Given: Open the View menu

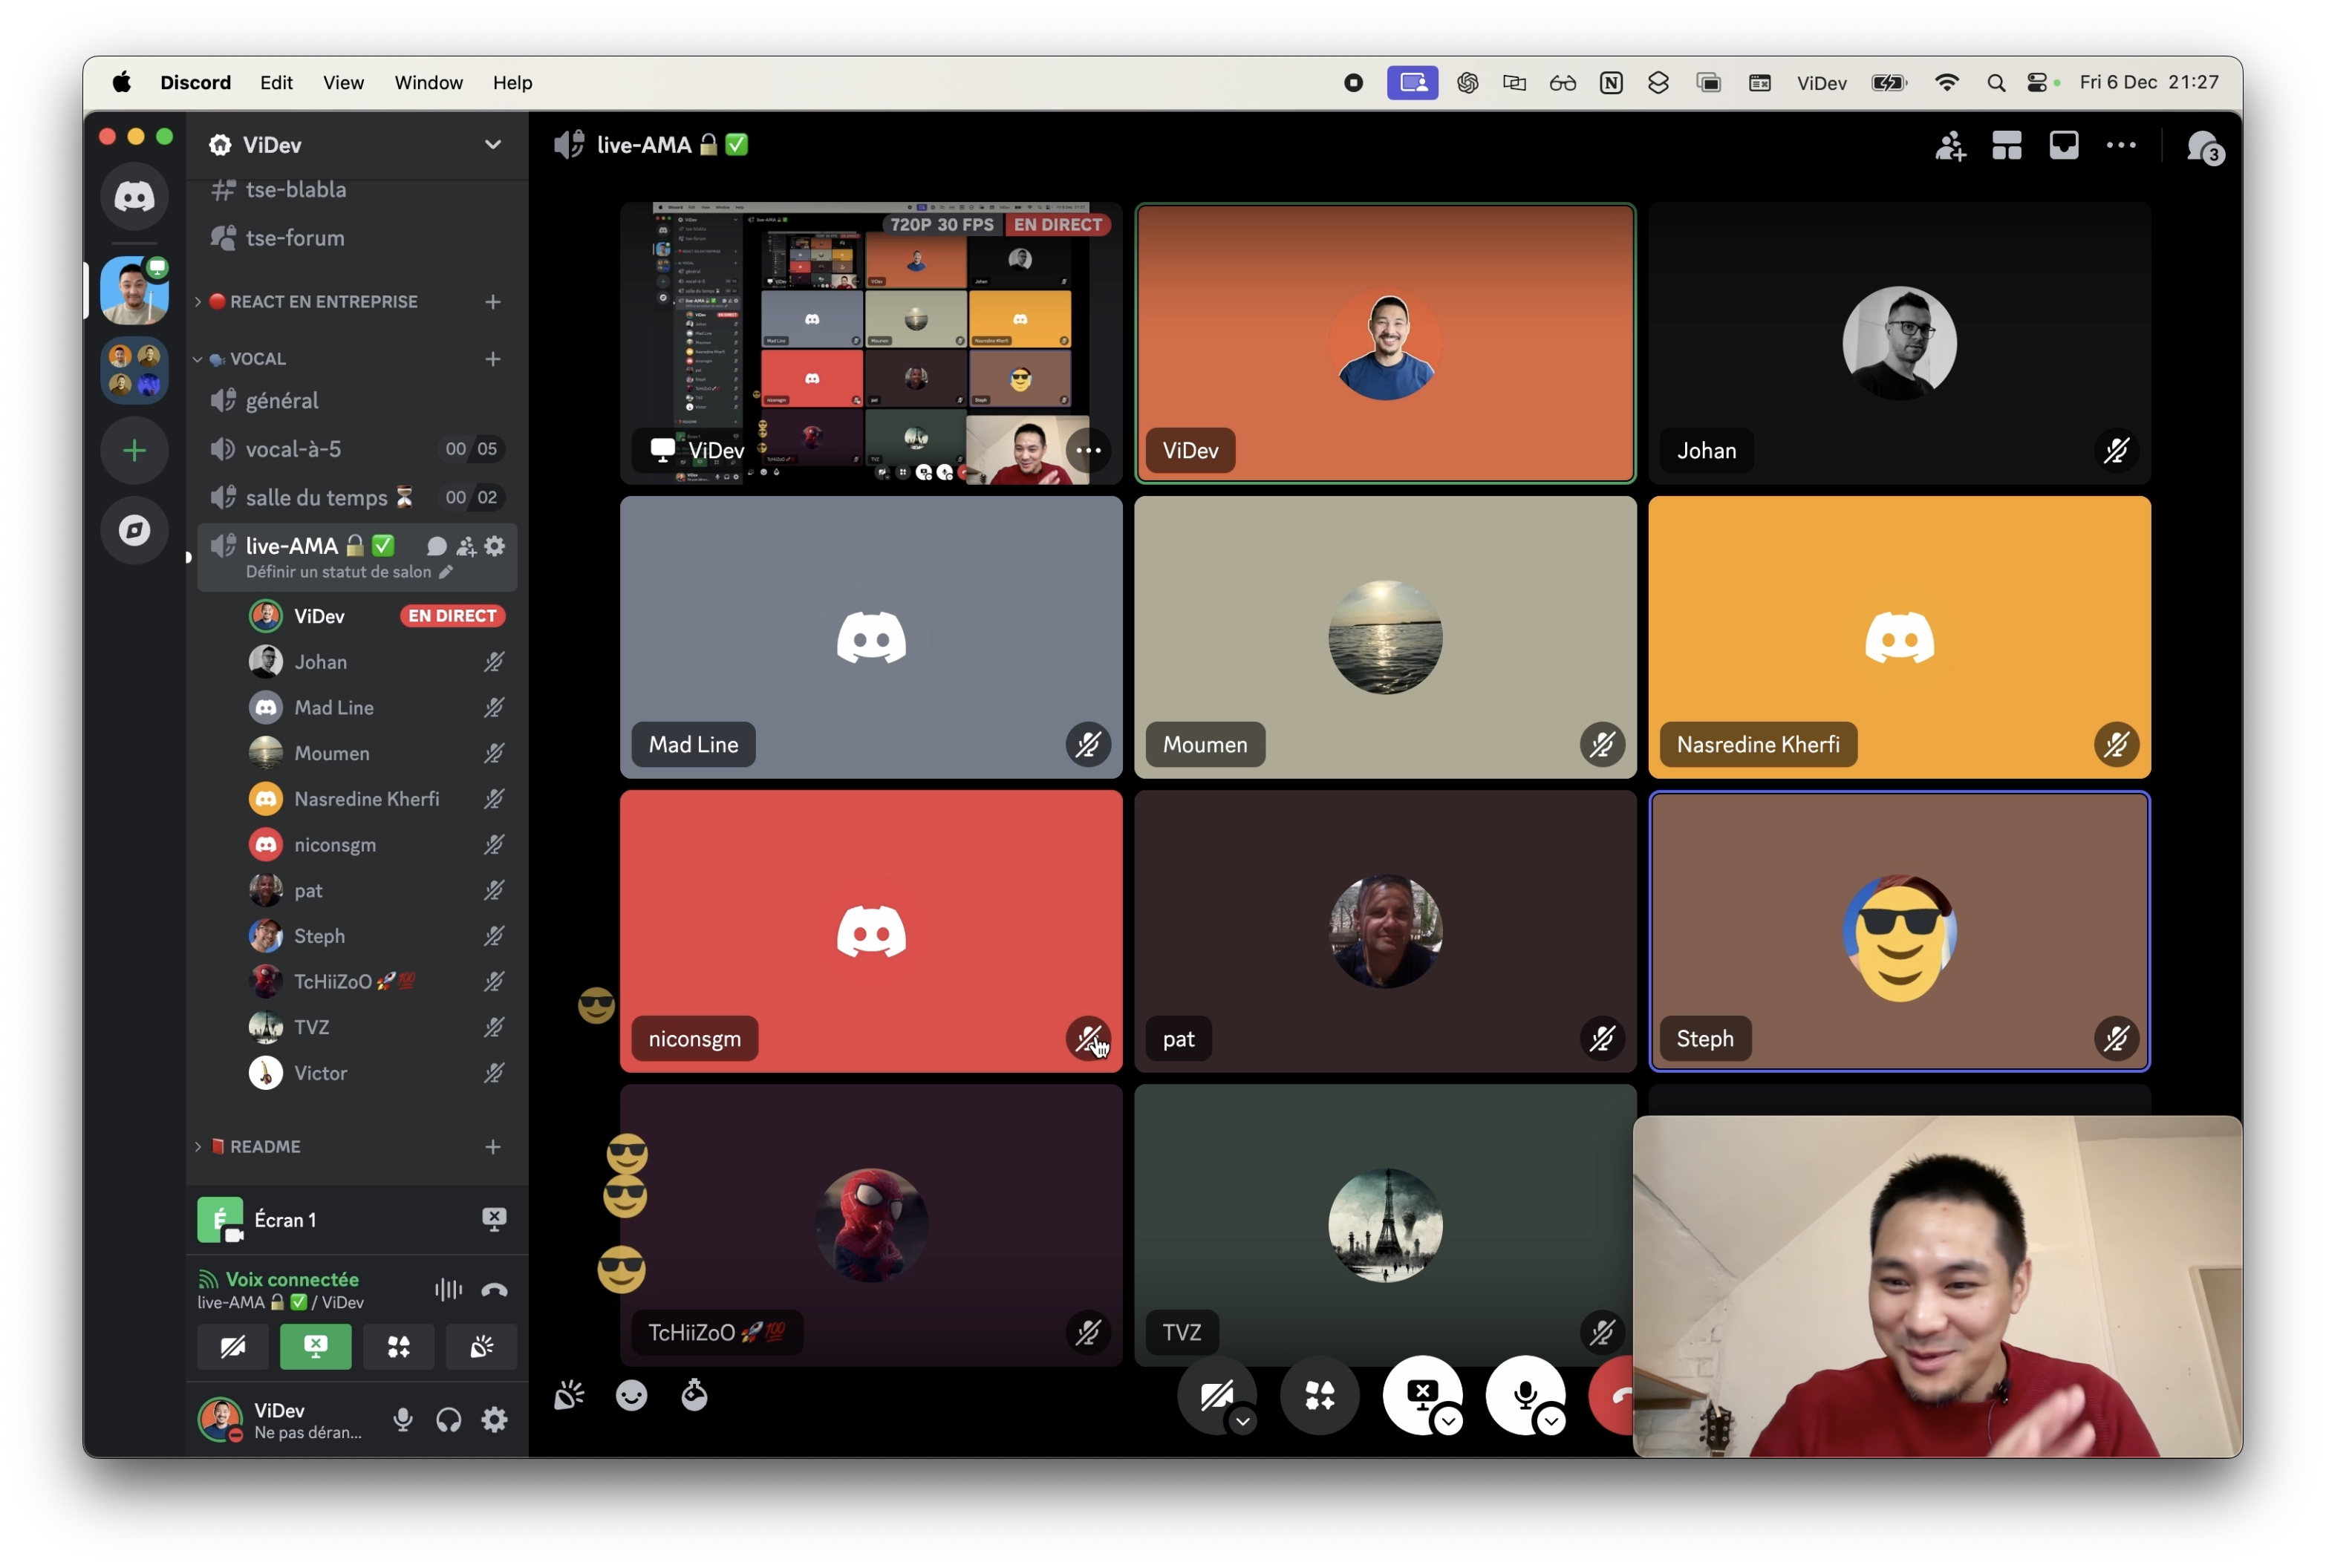Looking at the screenshot, I should 343,83.
